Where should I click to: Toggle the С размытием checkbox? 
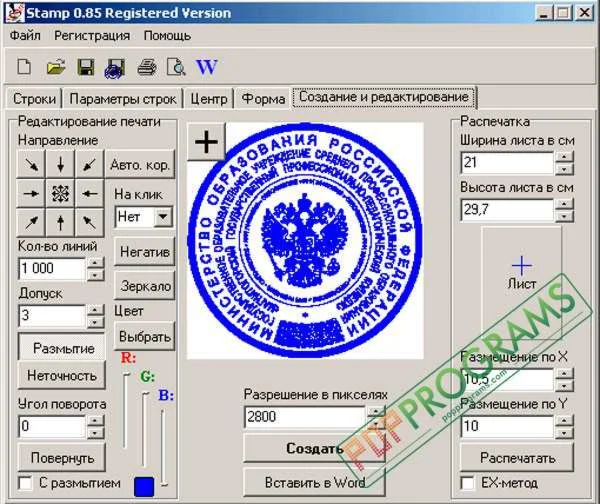(26, 483)
